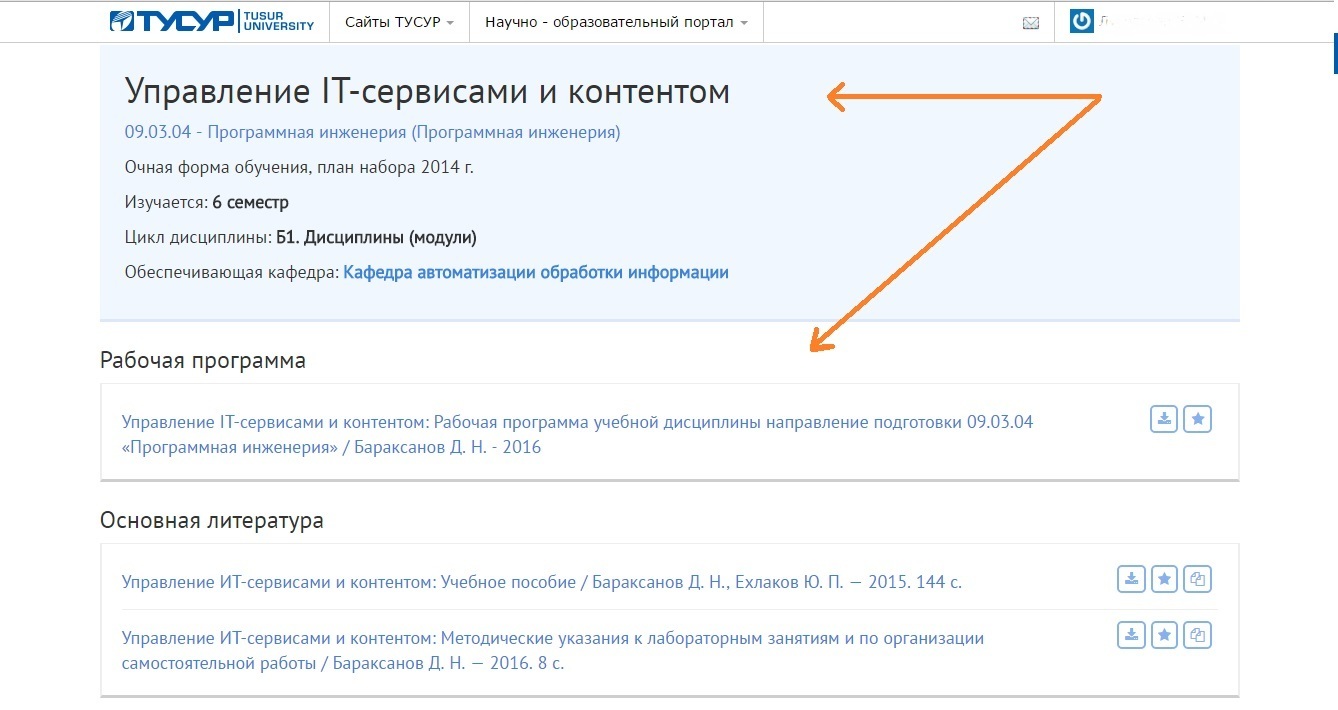Copy citation for Методические указания 2016
The height and width of the screenshot is (710, 1338).
tap(1198, 634)
